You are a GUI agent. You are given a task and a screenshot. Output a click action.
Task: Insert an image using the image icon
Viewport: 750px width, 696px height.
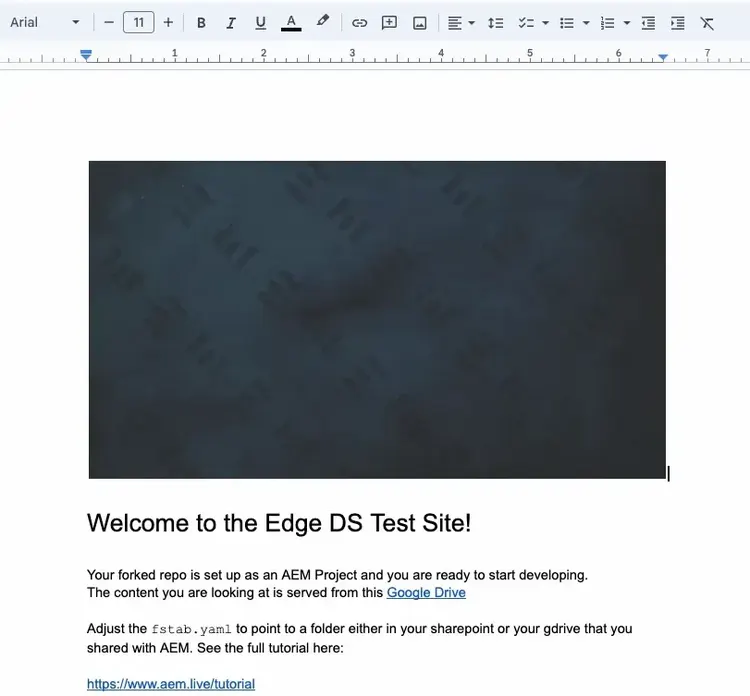419,22
